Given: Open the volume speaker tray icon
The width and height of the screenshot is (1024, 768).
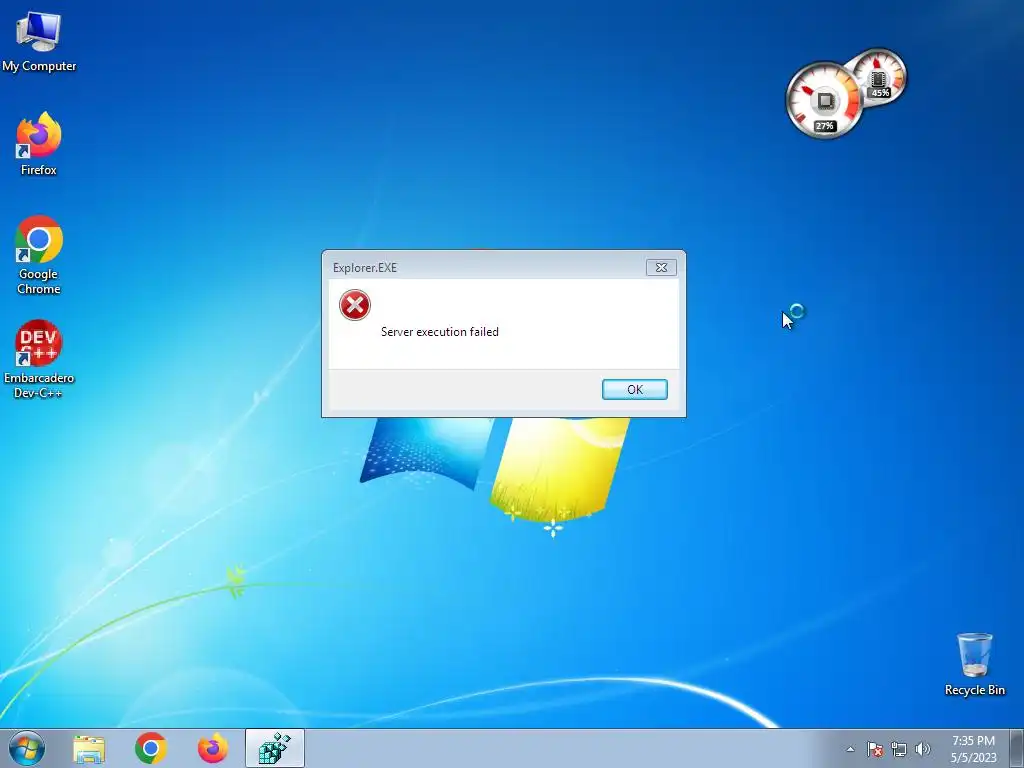Looking at the screenshot, I should (x=923, y=749).
